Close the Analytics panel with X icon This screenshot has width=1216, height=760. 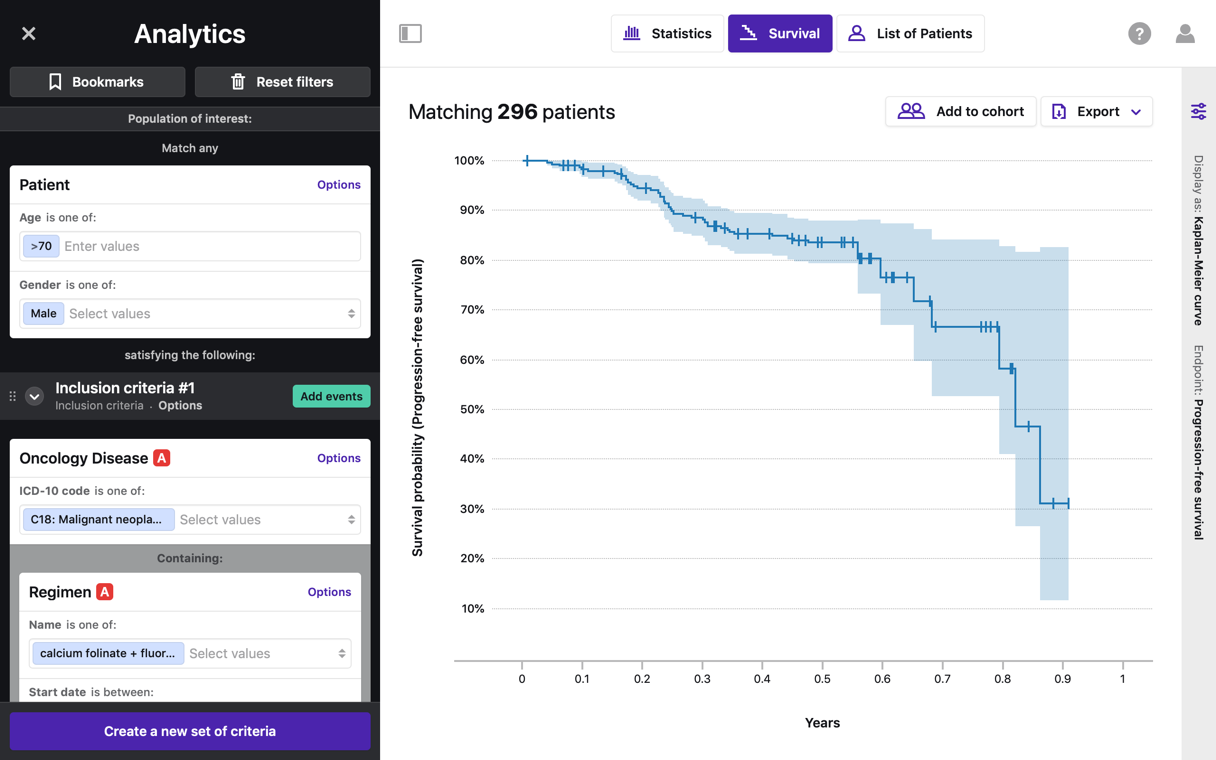pos(29,34)
